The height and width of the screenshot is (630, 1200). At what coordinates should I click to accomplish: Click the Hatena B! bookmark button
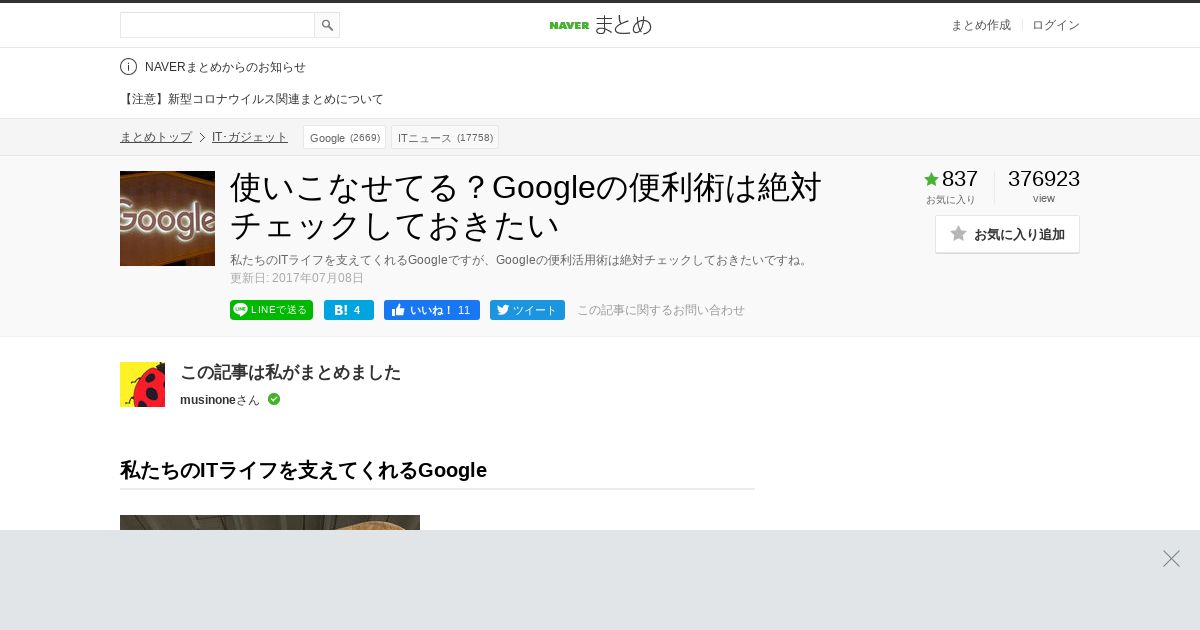click(349, 310)
